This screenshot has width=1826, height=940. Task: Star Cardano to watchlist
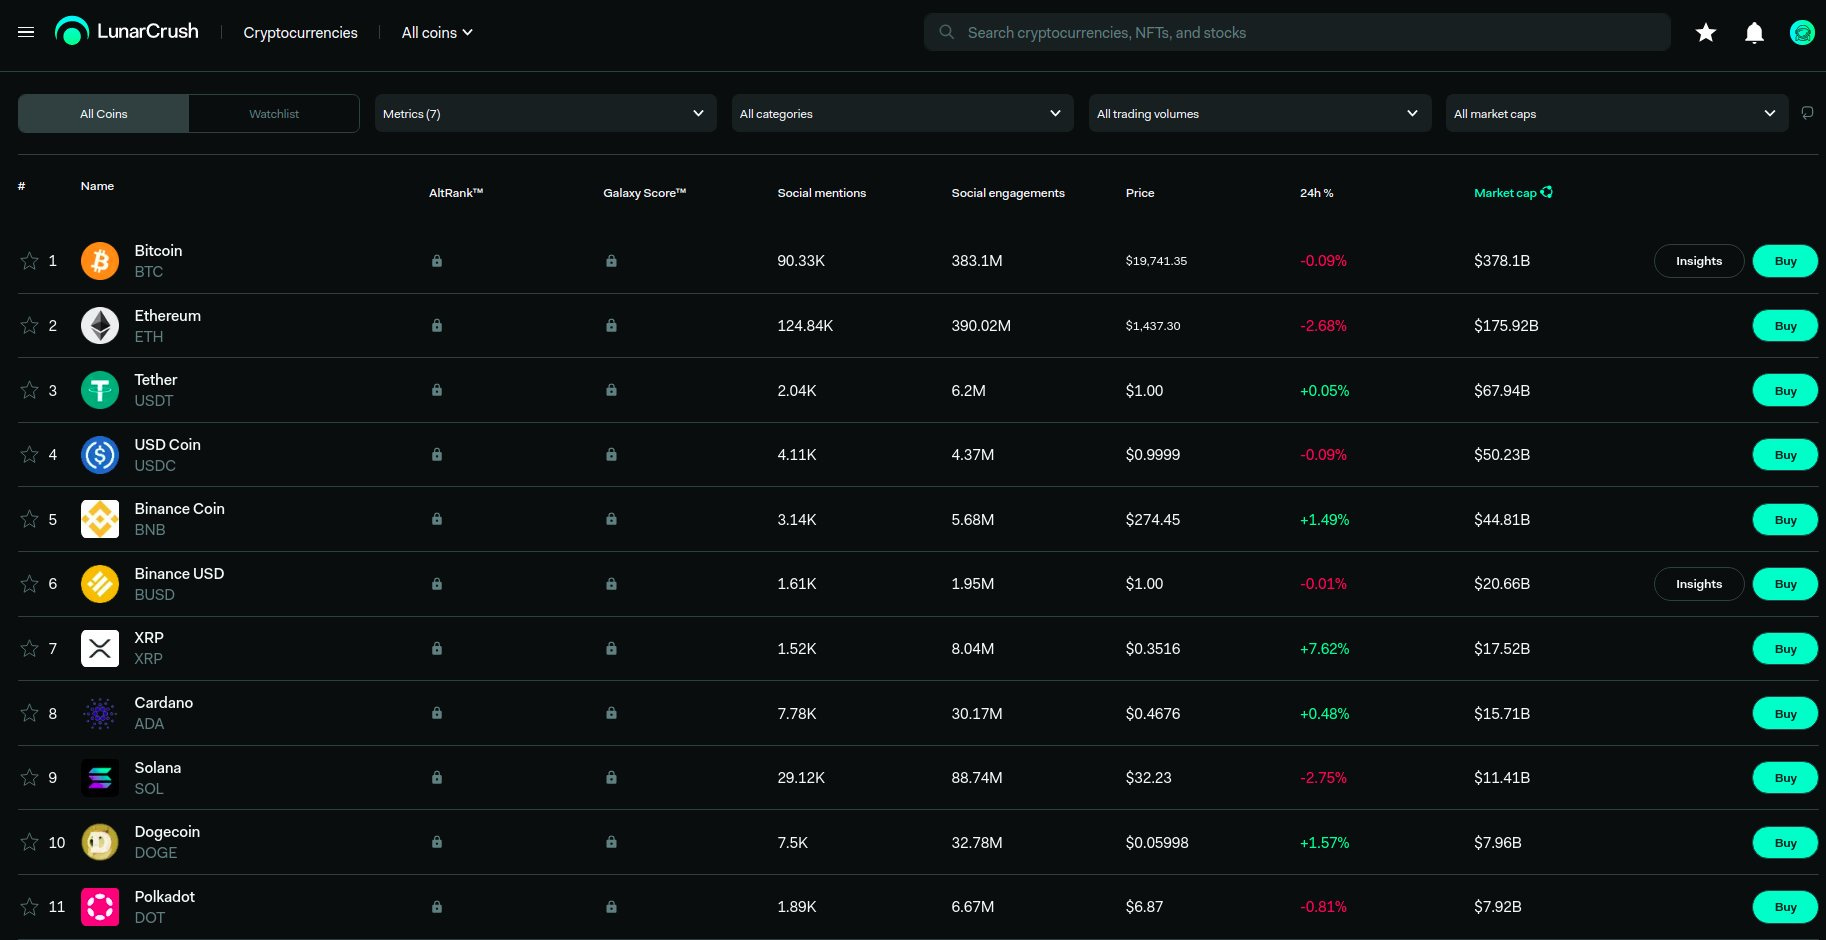coord(30,713)
